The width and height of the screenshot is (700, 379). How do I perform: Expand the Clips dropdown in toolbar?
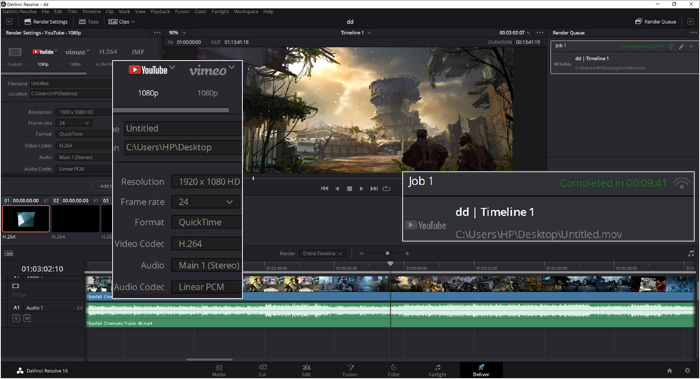point(121,21)
